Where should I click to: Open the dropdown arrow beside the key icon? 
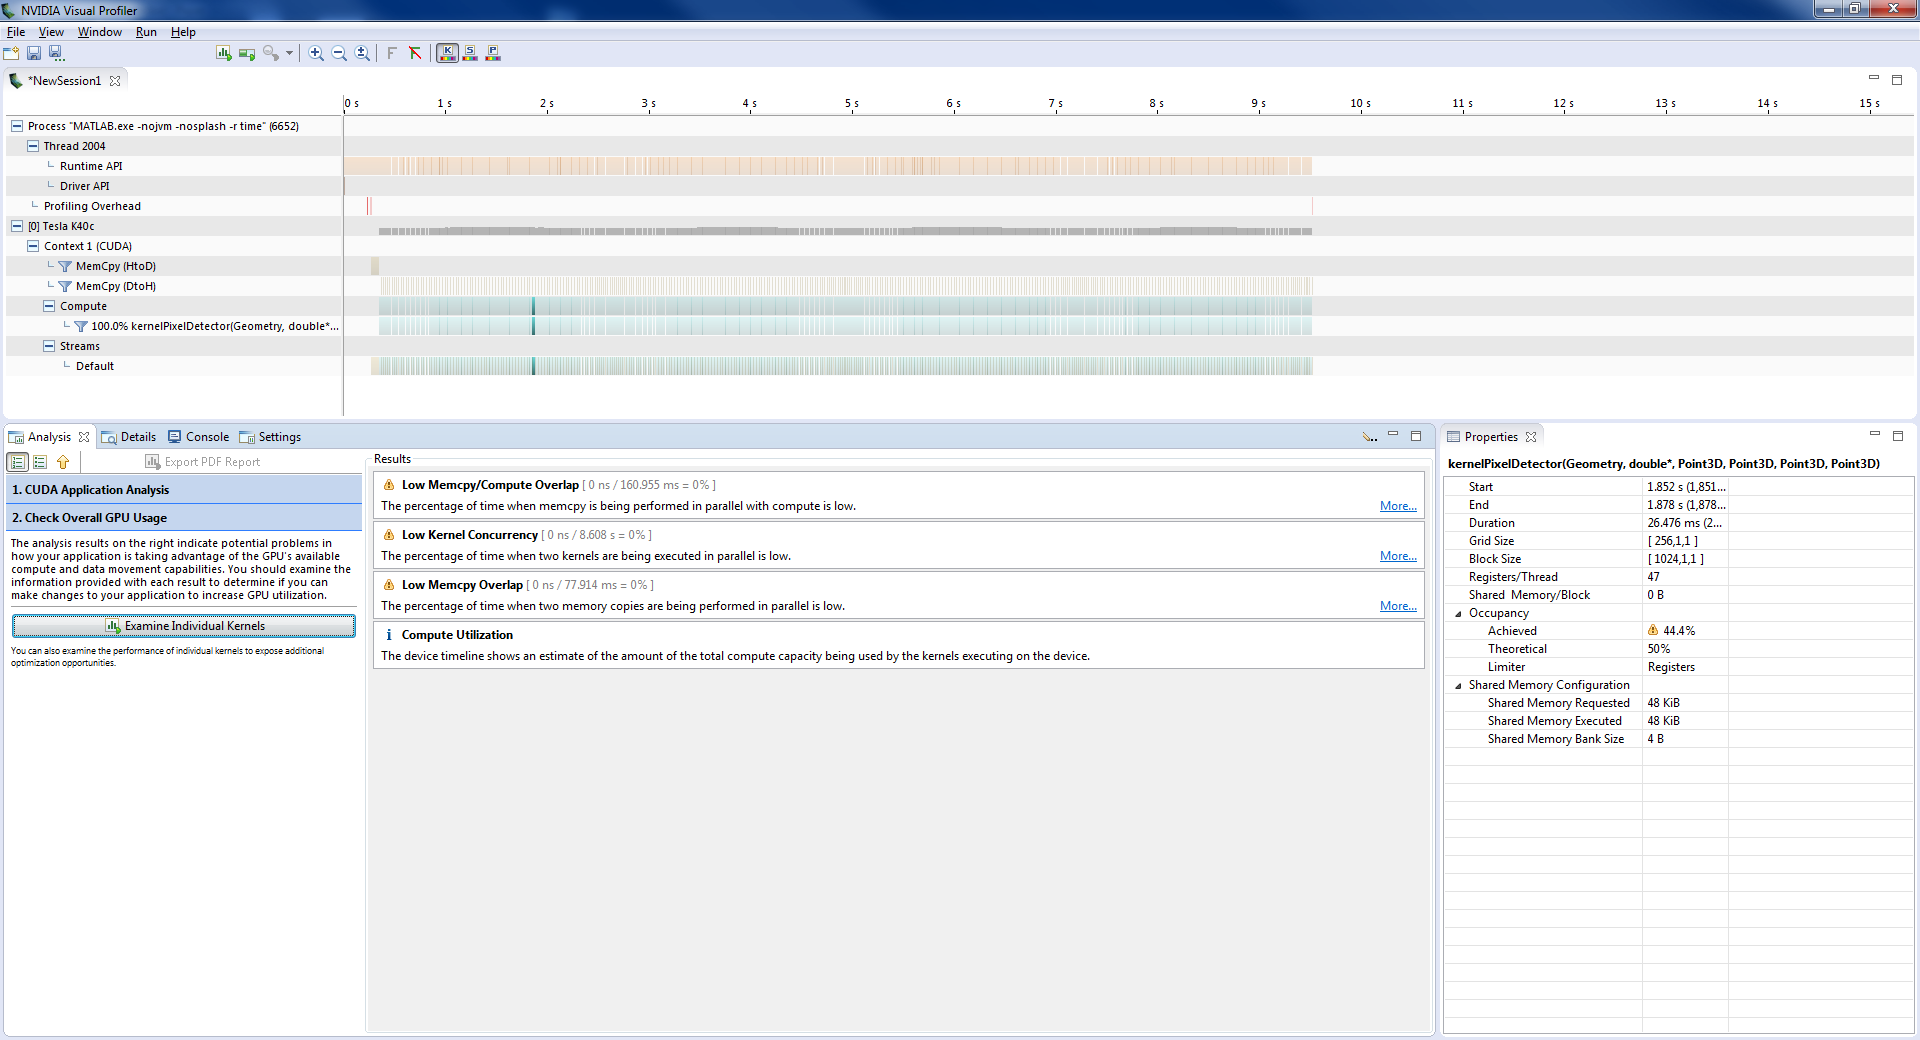[289, 53]
